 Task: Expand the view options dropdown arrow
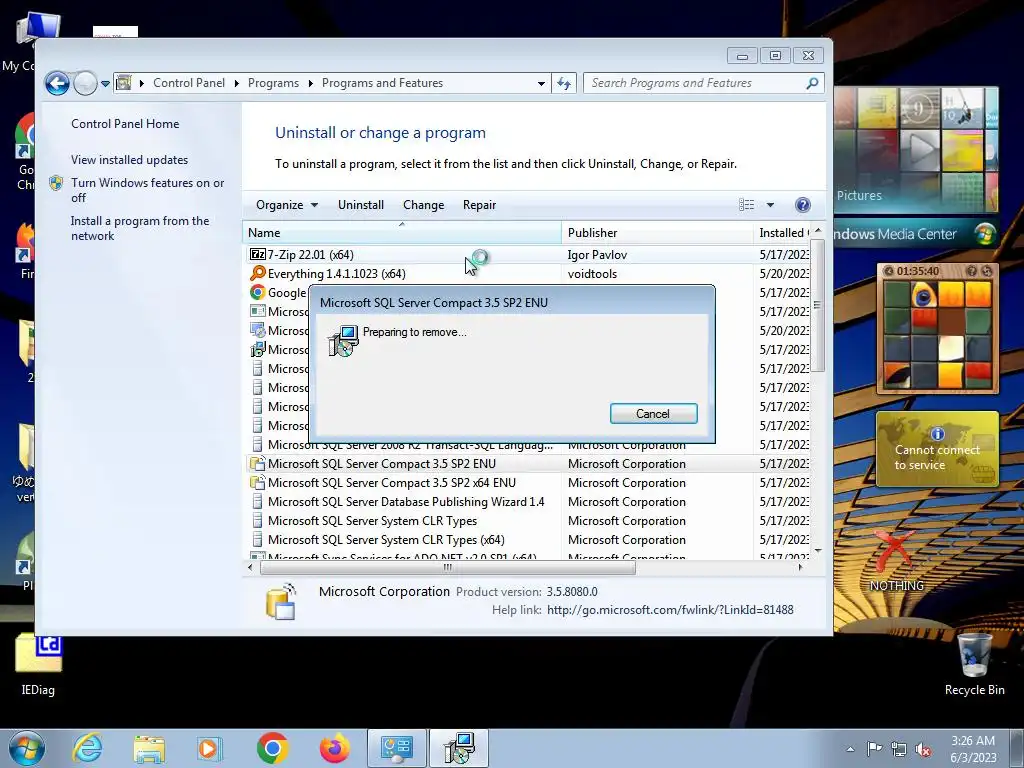[770, 205]
